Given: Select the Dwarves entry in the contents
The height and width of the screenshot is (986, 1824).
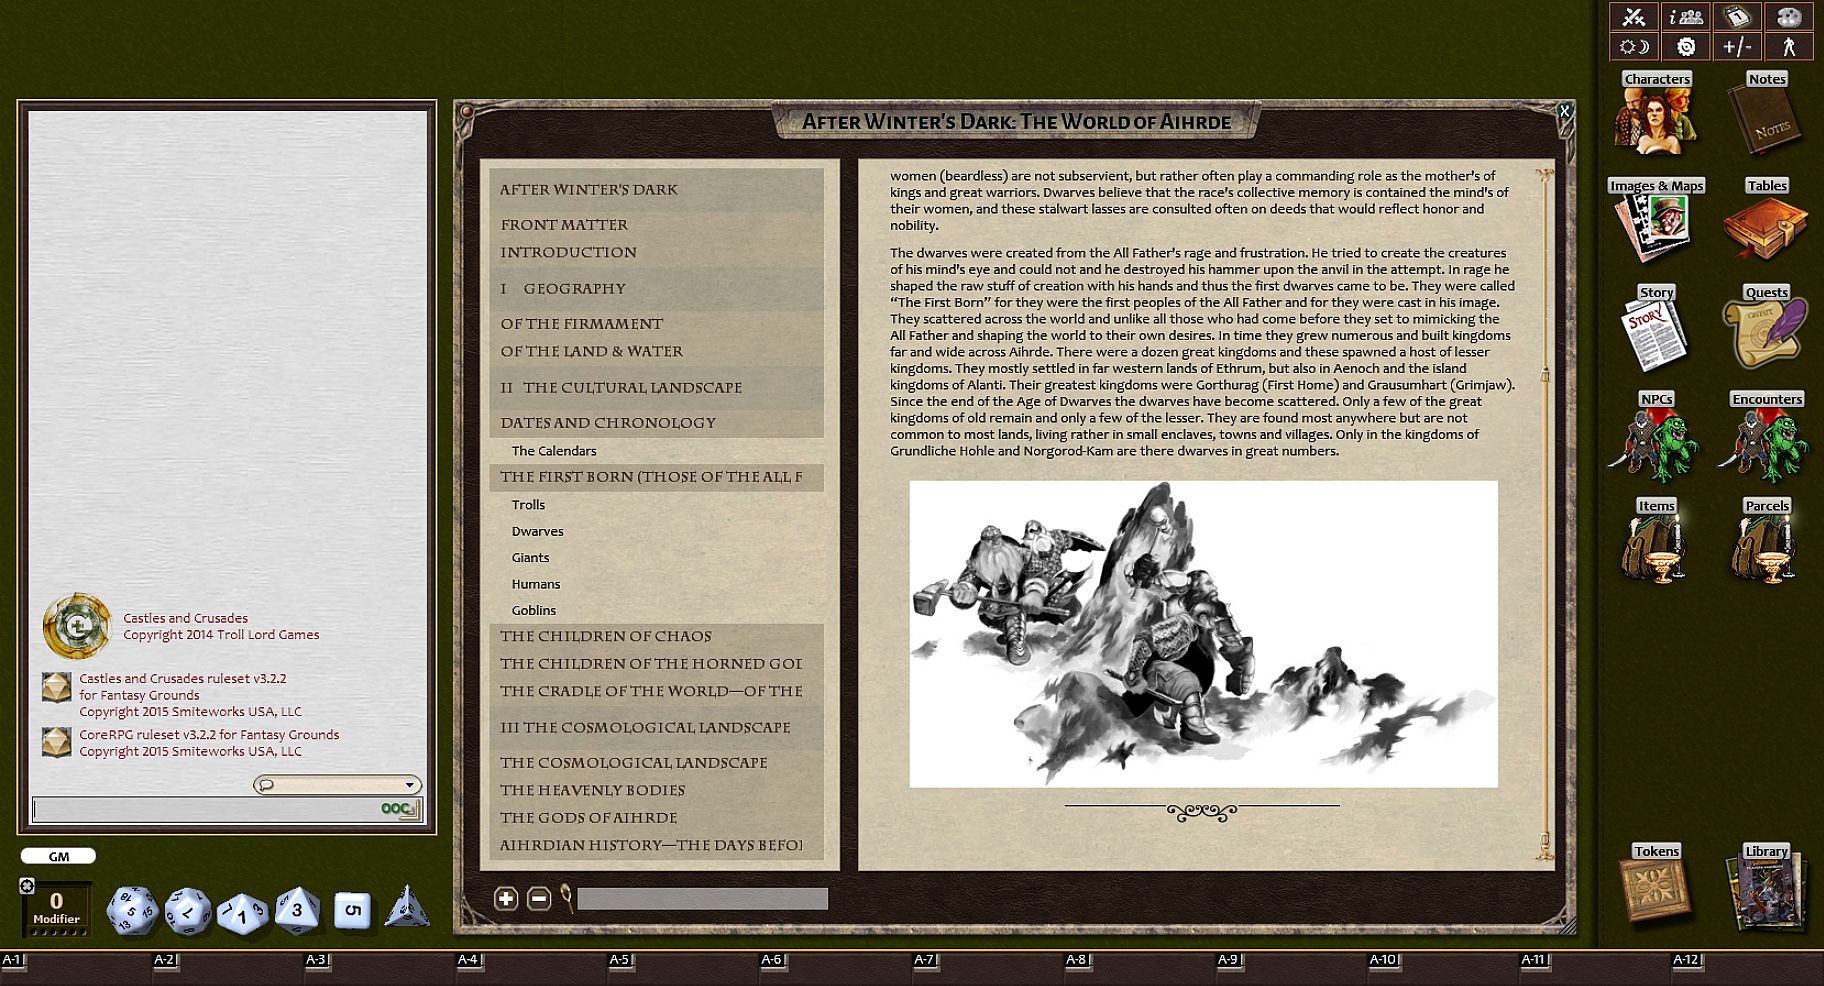Looking at the screenshot, I should 538,531.
